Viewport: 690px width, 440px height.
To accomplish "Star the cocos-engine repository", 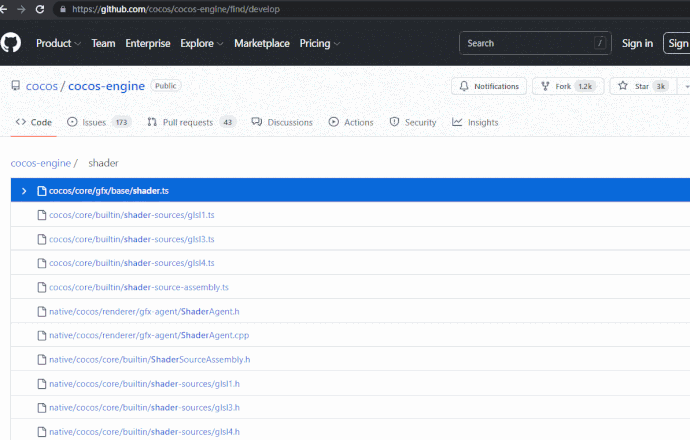I will (643, 86).
